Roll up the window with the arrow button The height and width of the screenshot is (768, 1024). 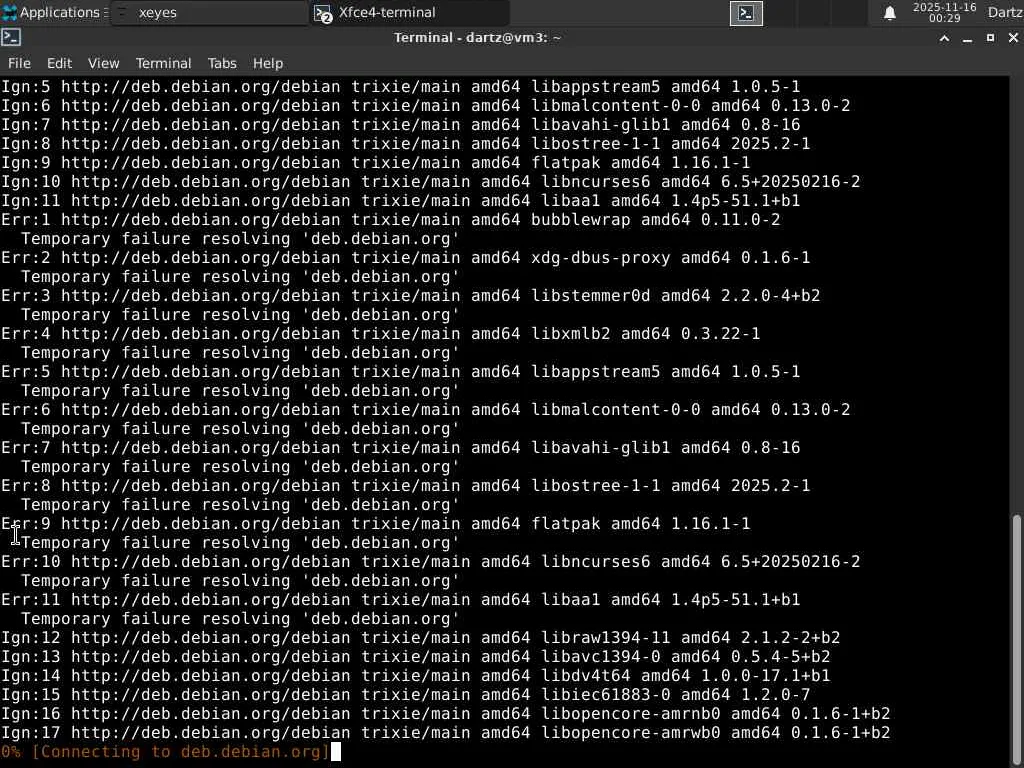click(944, 39)
